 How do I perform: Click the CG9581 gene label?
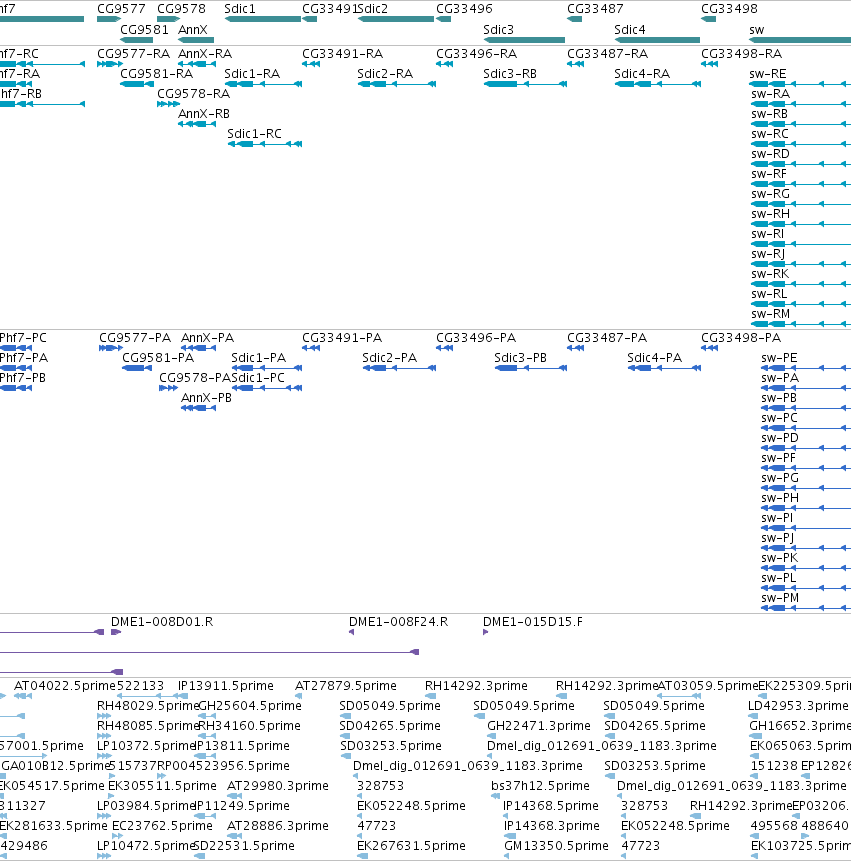click(x=144, y=30)
